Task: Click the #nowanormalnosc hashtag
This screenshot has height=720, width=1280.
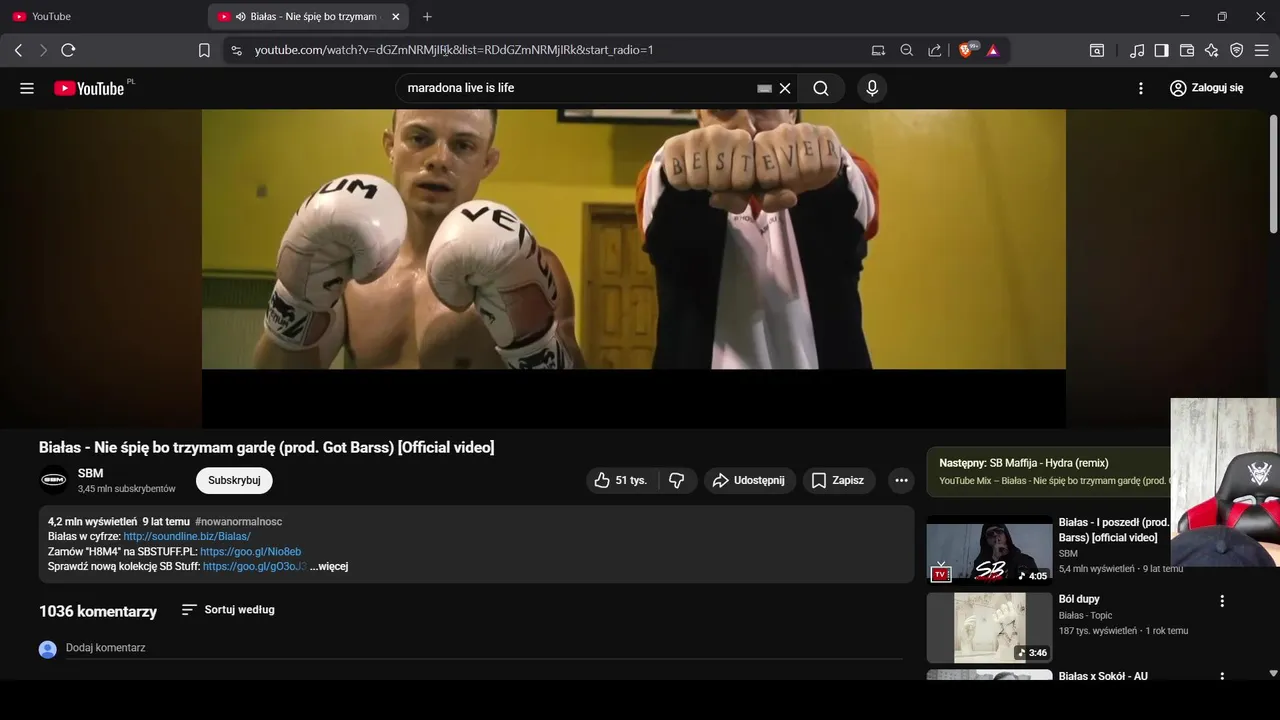Action: 239,522
